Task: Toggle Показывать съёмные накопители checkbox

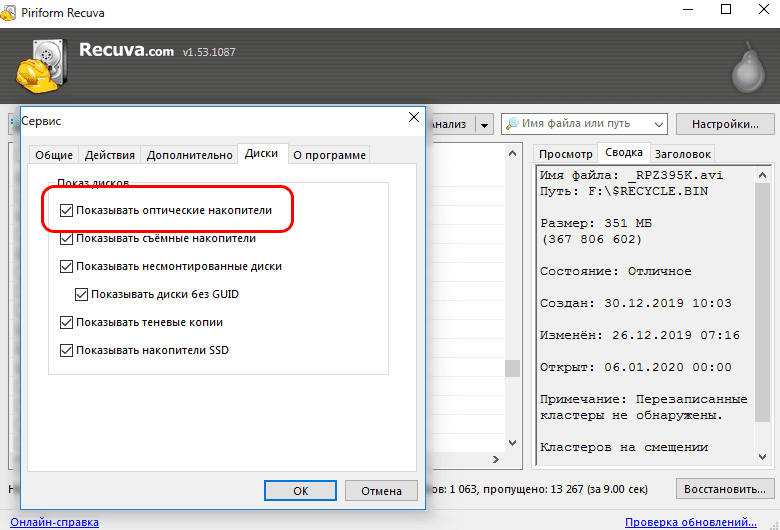Action: (x=66, y=238)
